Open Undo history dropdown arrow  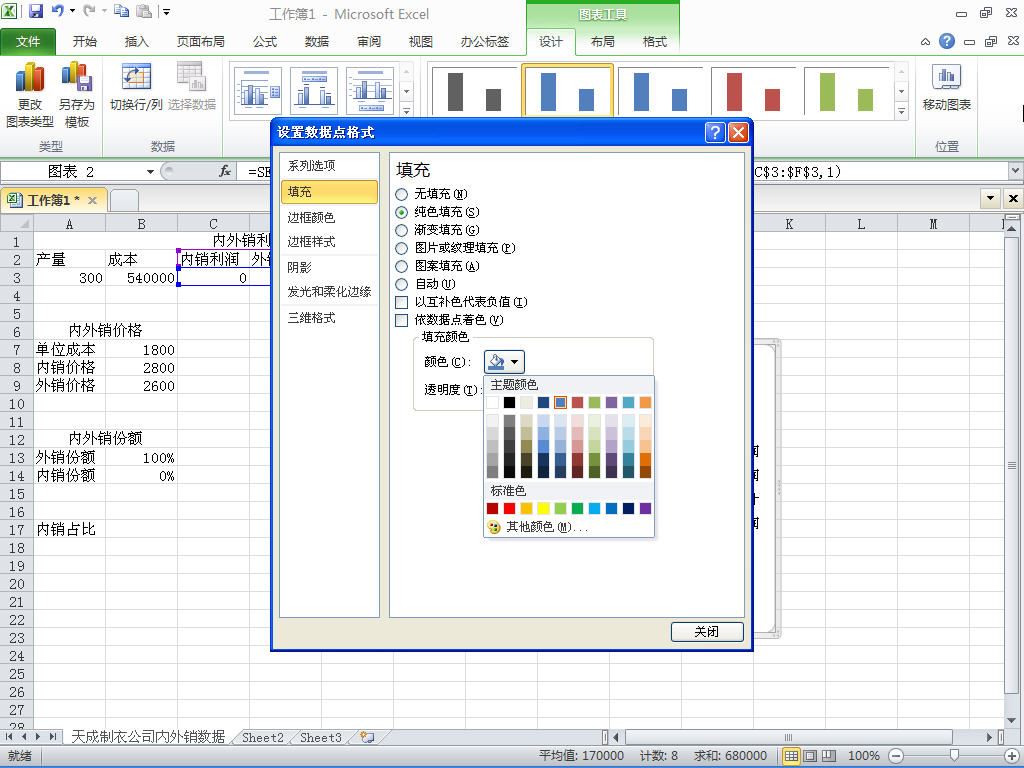(72, 11)
